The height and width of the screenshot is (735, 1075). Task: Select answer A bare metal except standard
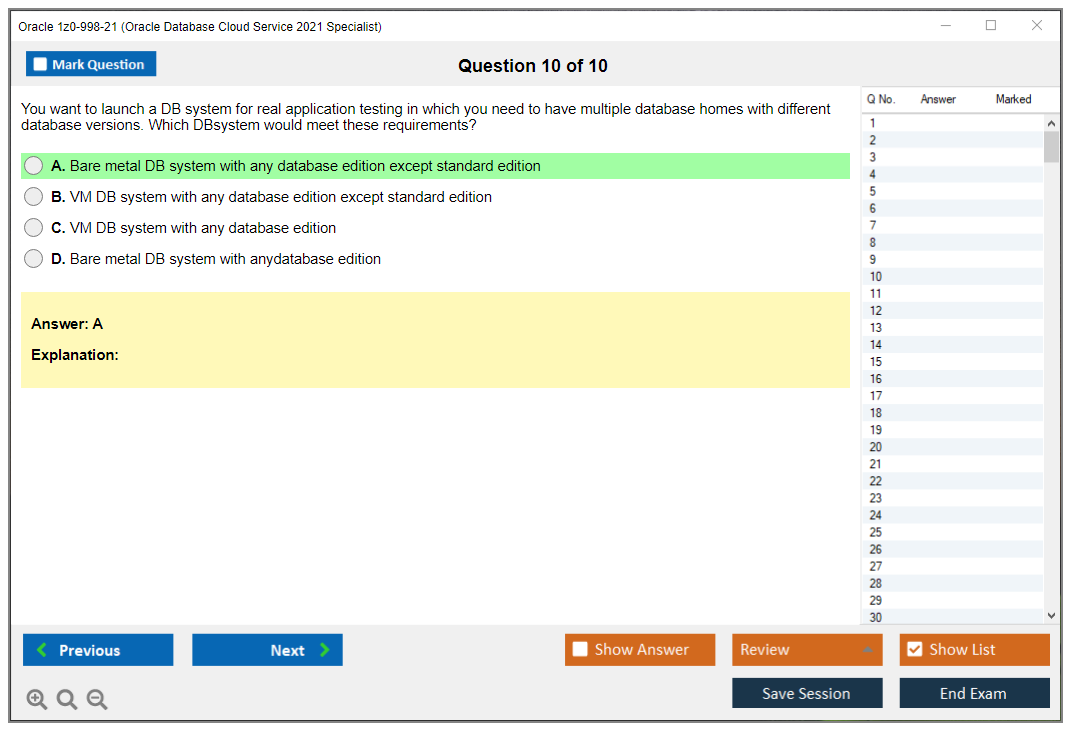pyautogui.click(x=34, y=166)
